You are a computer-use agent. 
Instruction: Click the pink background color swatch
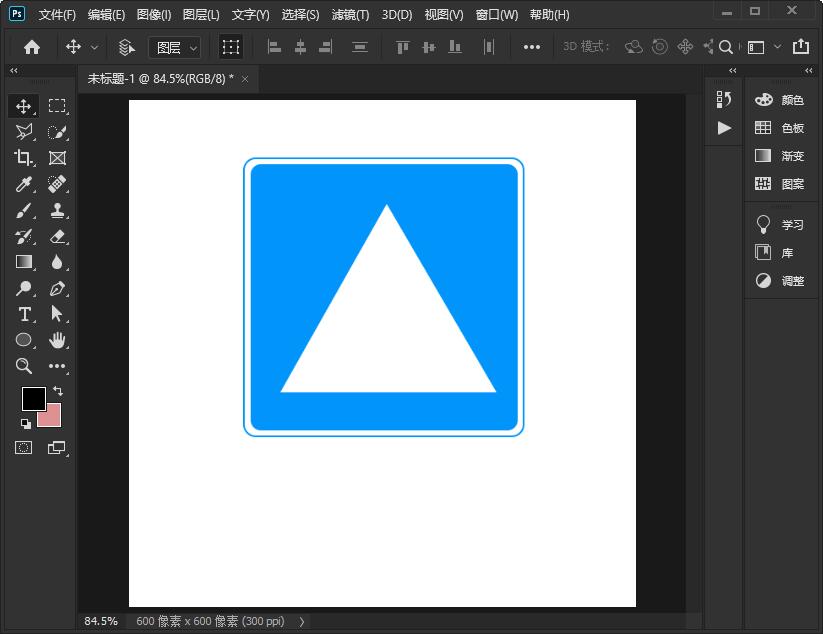(x=51, y=417)
